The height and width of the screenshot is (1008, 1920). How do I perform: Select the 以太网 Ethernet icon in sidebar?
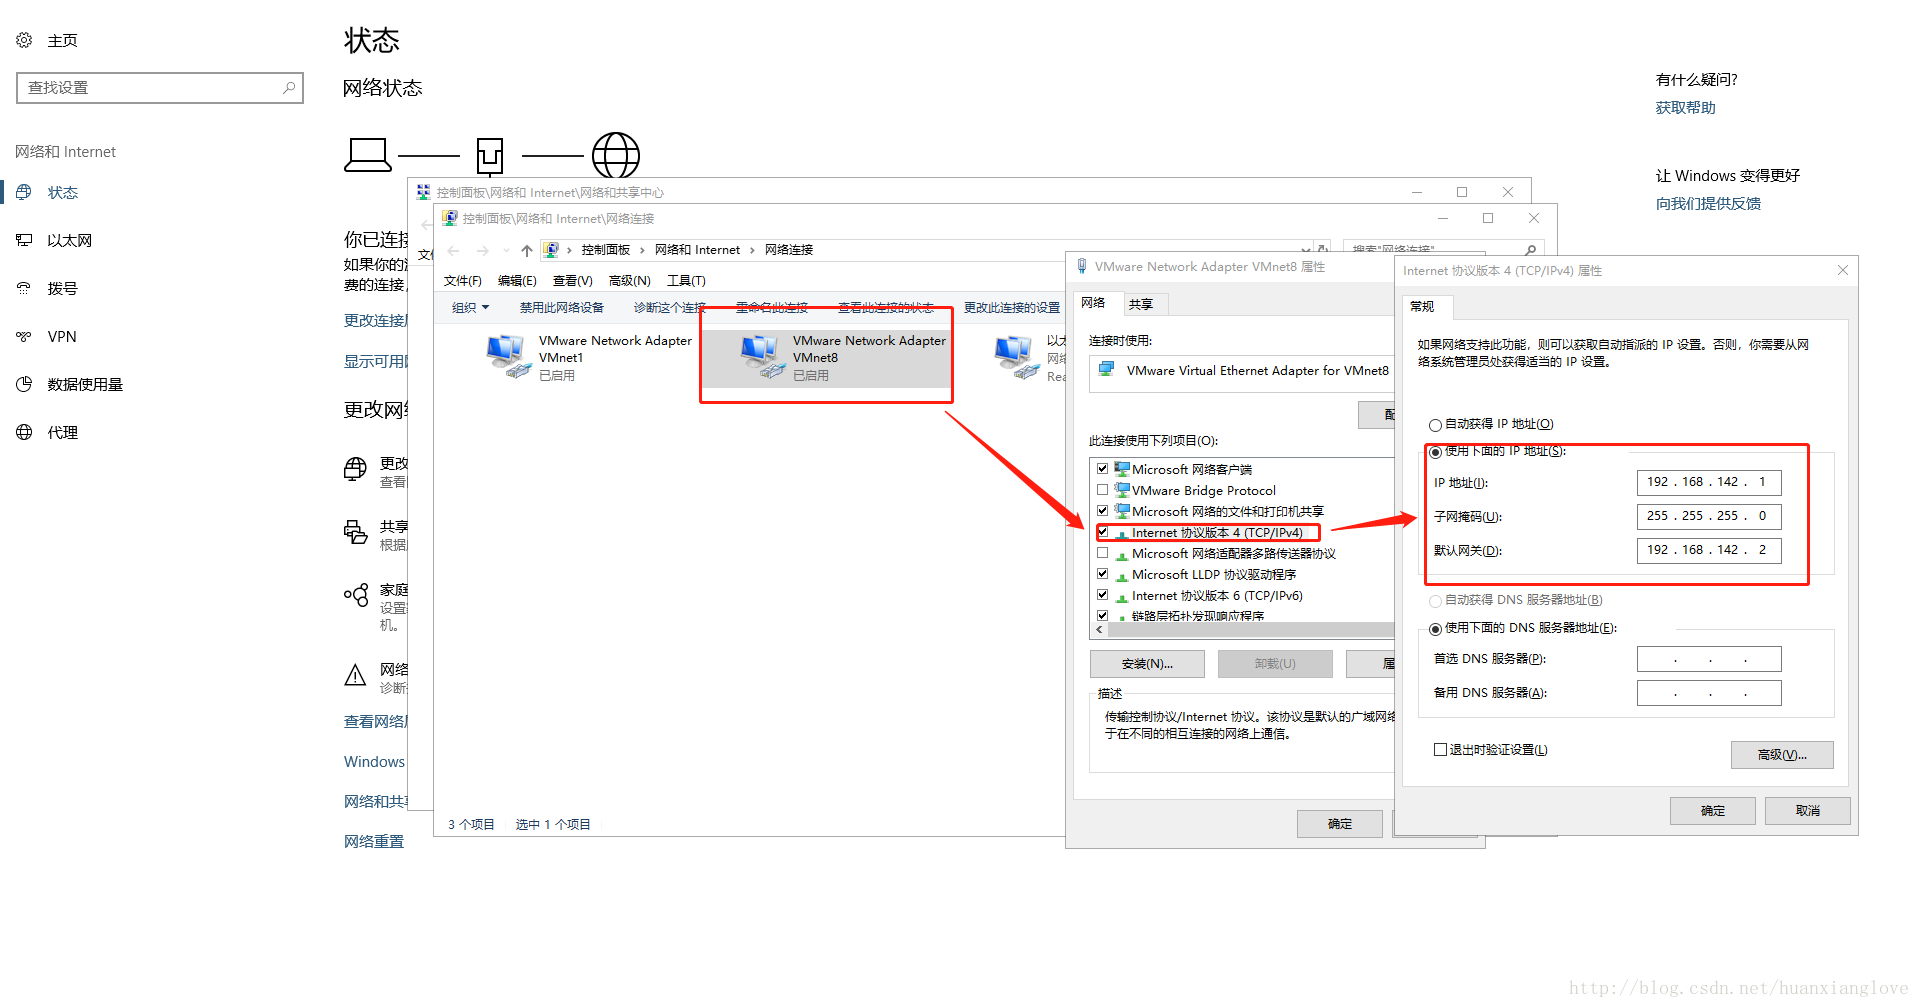[24, 240]
